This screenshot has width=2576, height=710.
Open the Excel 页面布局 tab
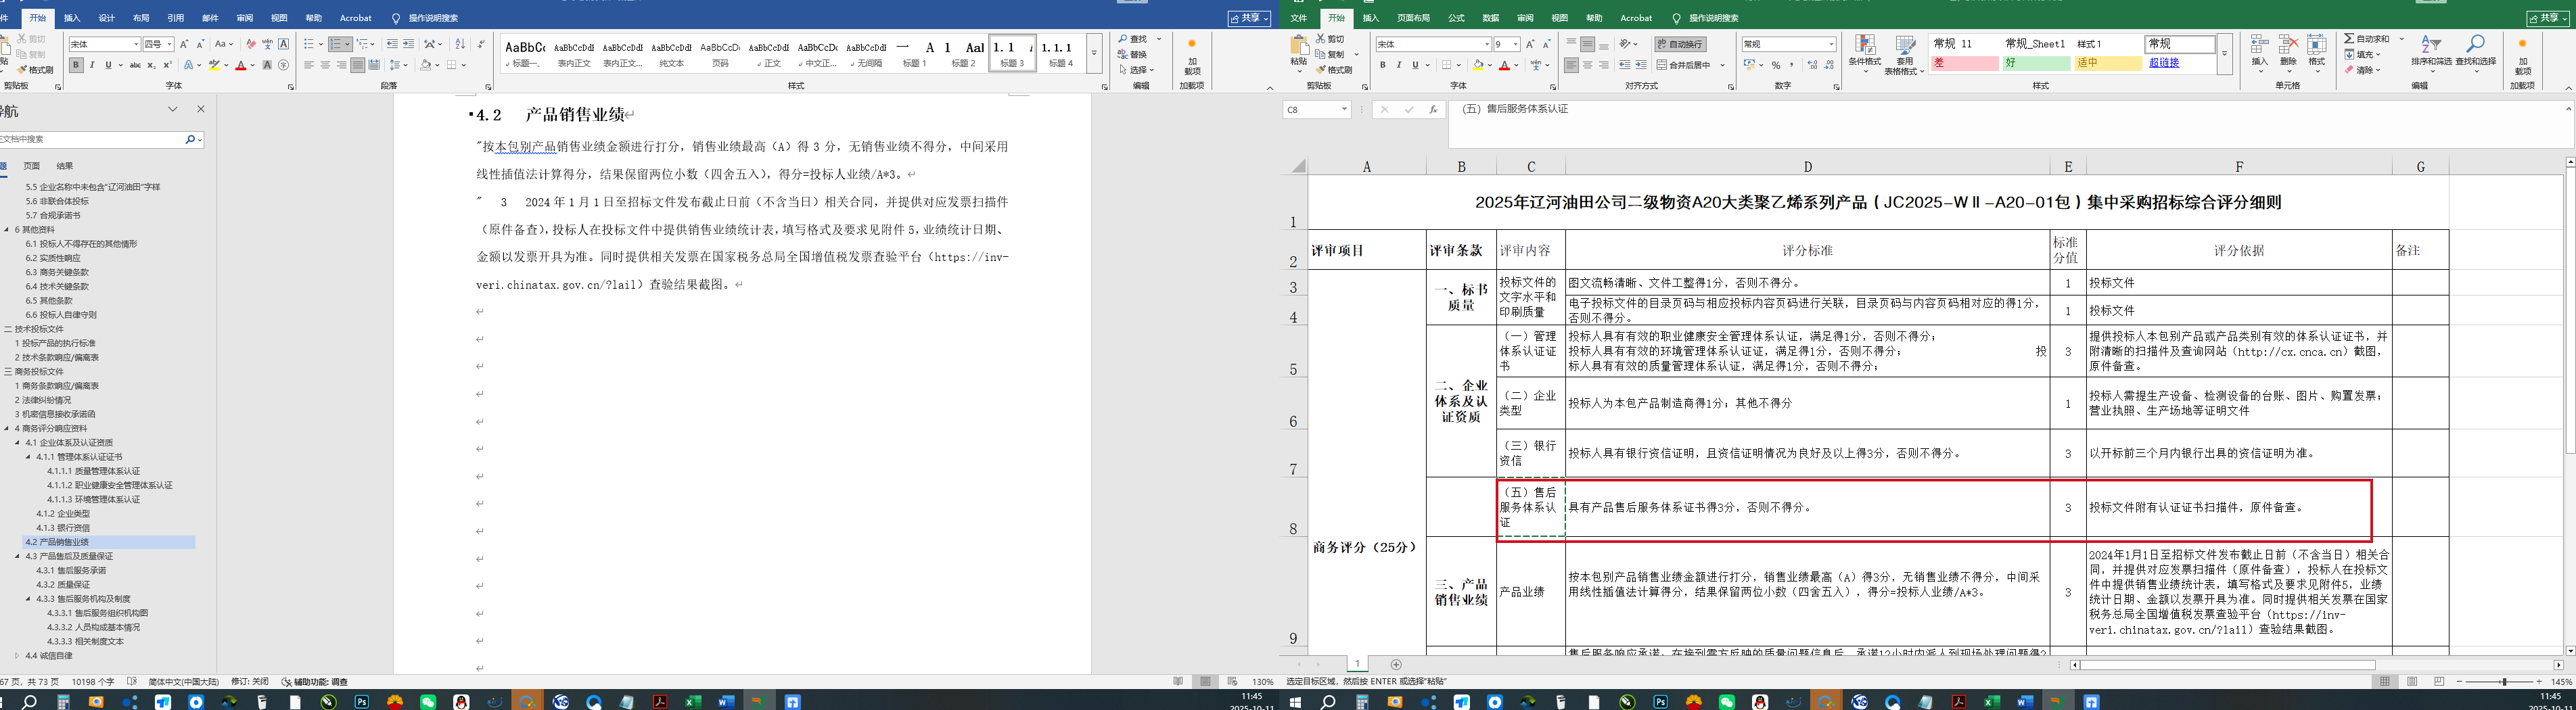1413,18
